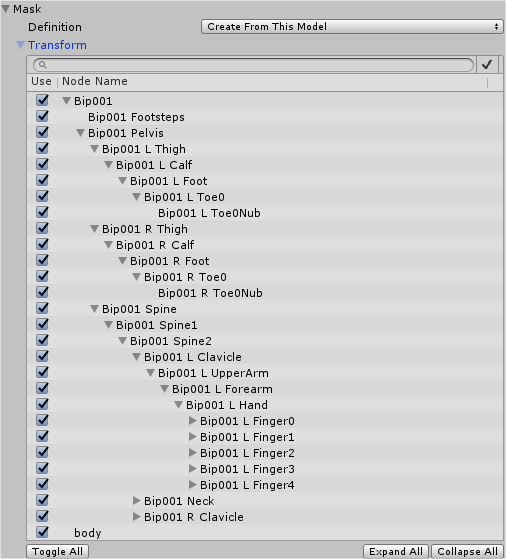The image size is (506, 559).
Task: Click the 'Node Name' column header
Action: click(x=95, y=81)
